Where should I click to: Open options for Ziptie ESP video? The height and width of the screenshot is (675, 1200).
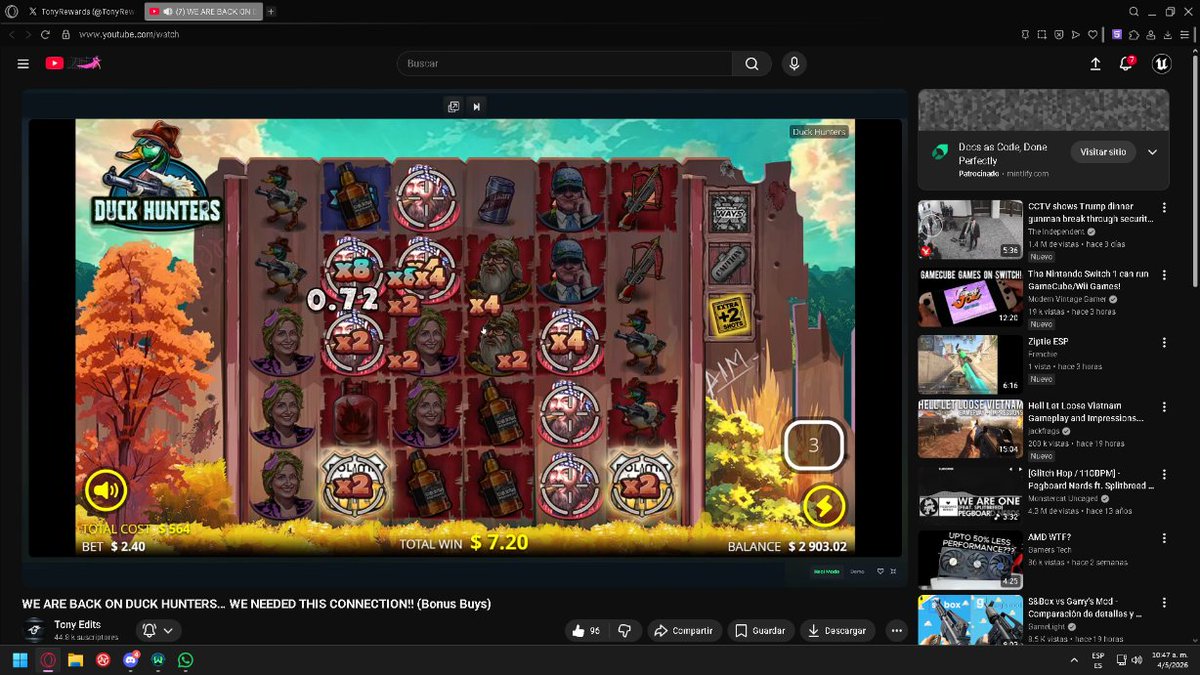1164,342
